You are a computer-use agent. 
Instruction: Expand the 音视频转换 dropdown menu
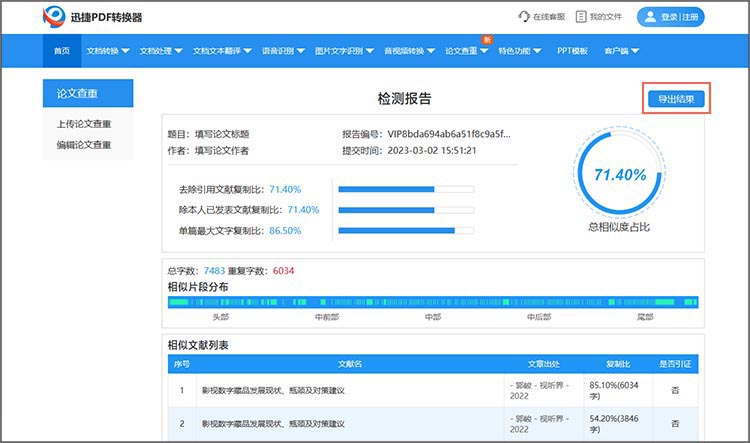[x=409, y=51]
